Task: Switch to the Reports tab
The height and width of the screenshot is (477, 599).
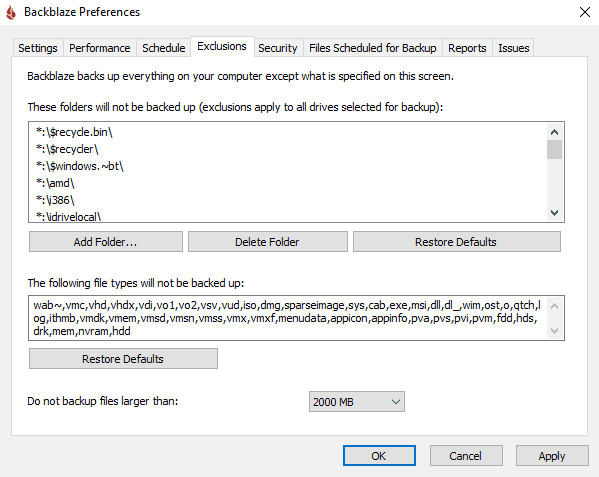Action: pyautogui.click(x=467, y=48)
